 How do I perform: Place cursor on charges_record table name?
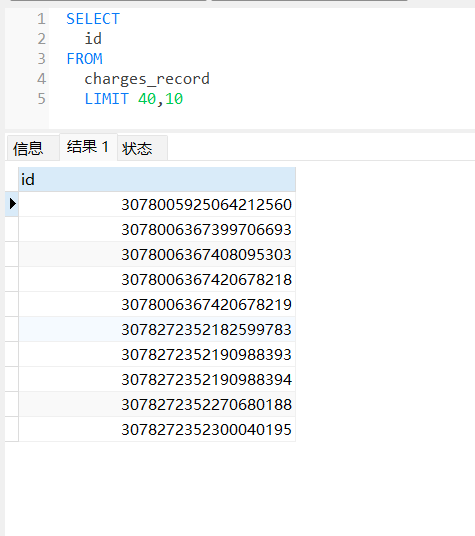coord(147,79)
